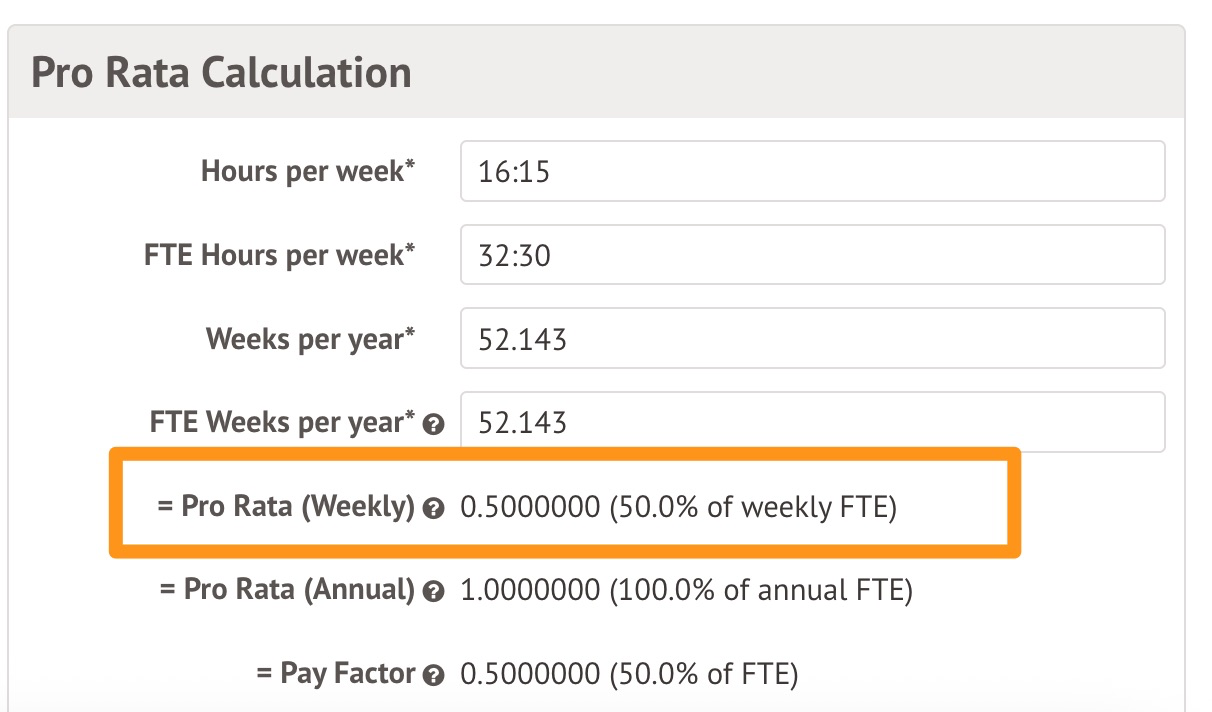Click the help icon beside FTE Weeks per year

click(x=433, y=425)
